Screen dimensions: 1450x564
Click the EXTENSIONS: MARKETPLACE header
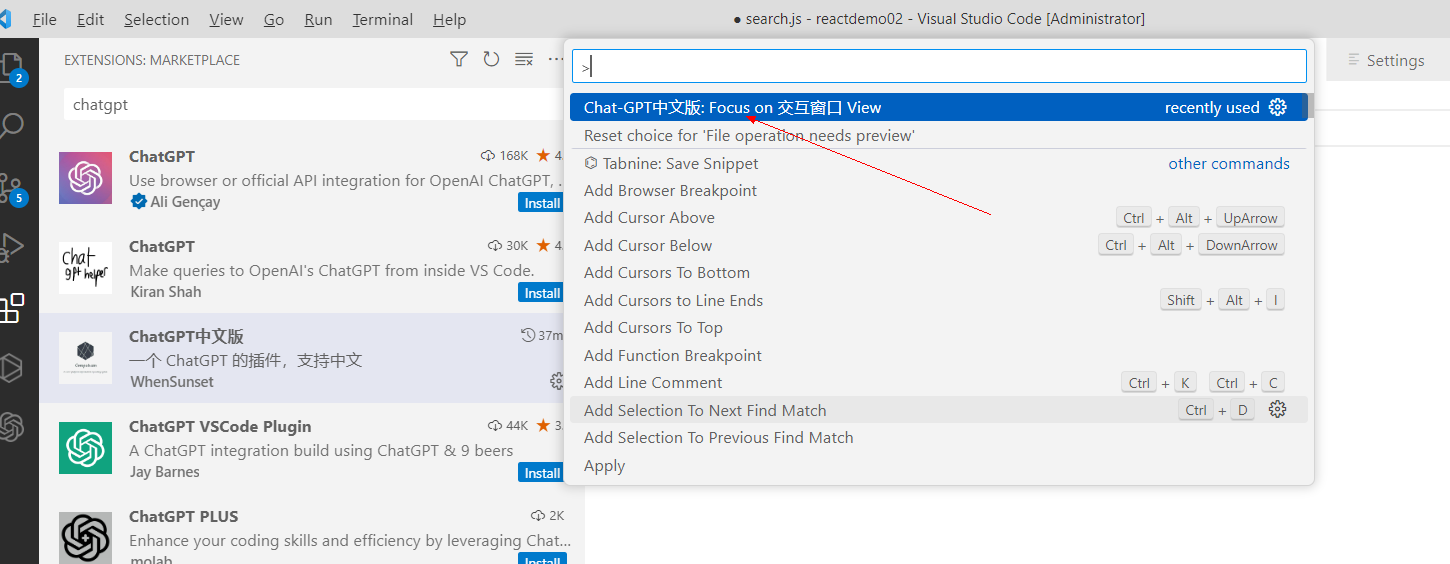(x=152, y=60)
